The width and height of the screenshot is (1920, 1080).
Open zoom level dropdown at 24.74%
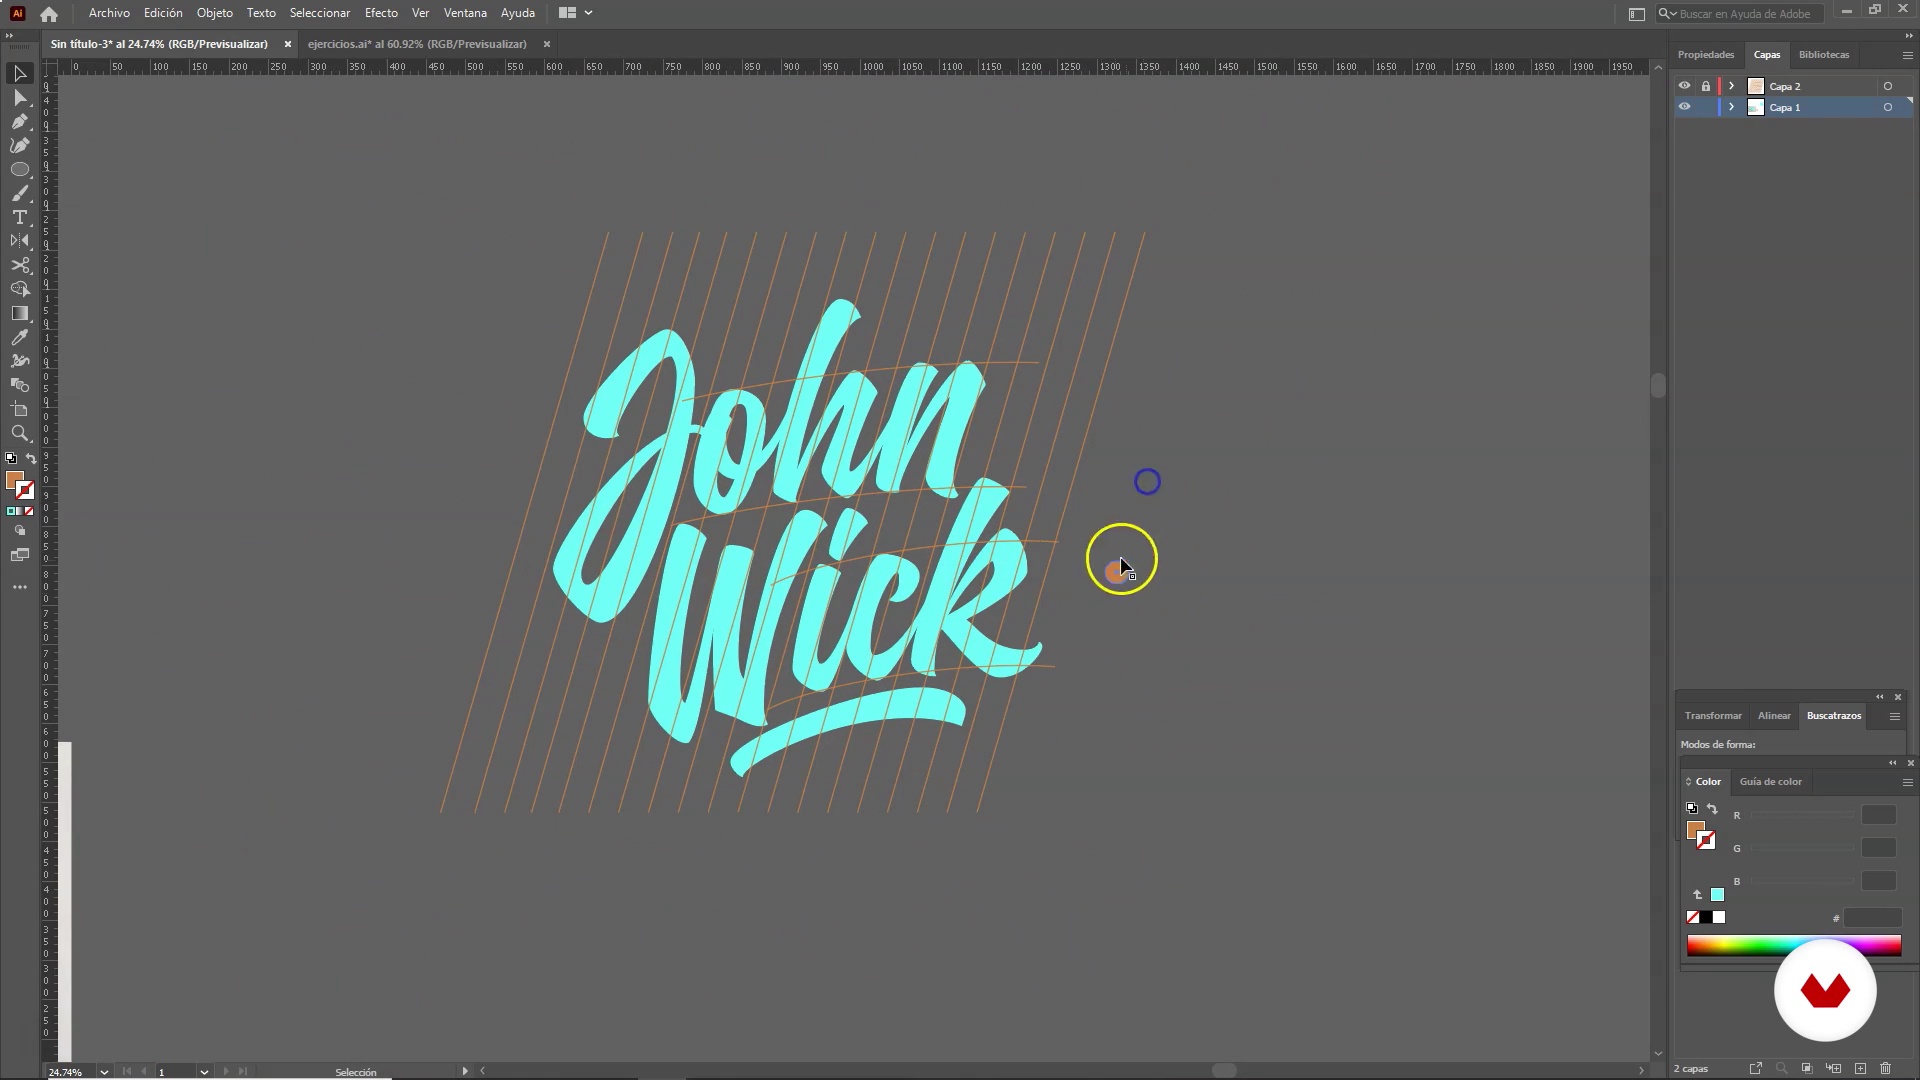(104, 1072)
